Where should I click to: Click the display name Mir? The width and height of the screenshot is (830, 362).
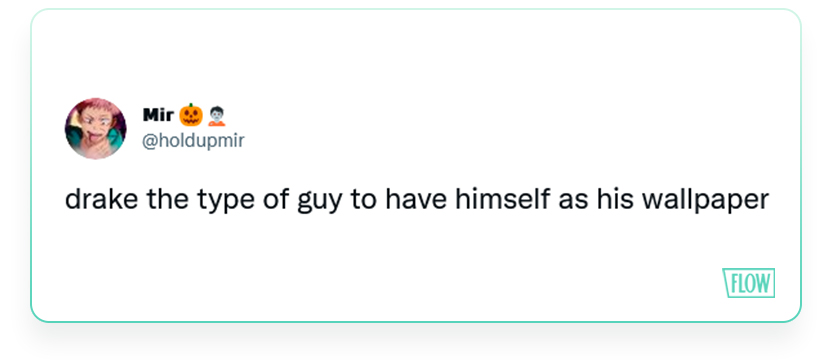pyautogui.click(x=158, y=114)
